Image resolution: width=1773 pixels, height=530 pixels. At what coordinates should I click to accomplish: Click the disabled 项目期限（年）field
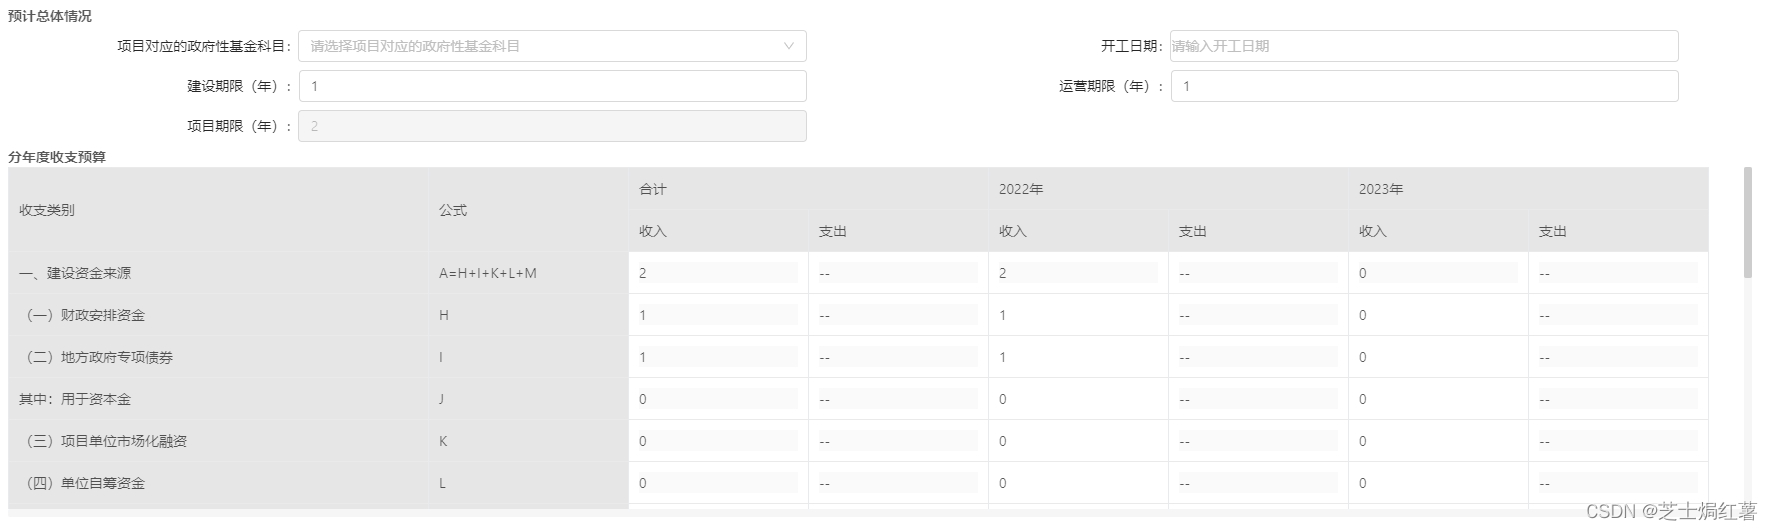pyautogui.click(x=552, y=126)
